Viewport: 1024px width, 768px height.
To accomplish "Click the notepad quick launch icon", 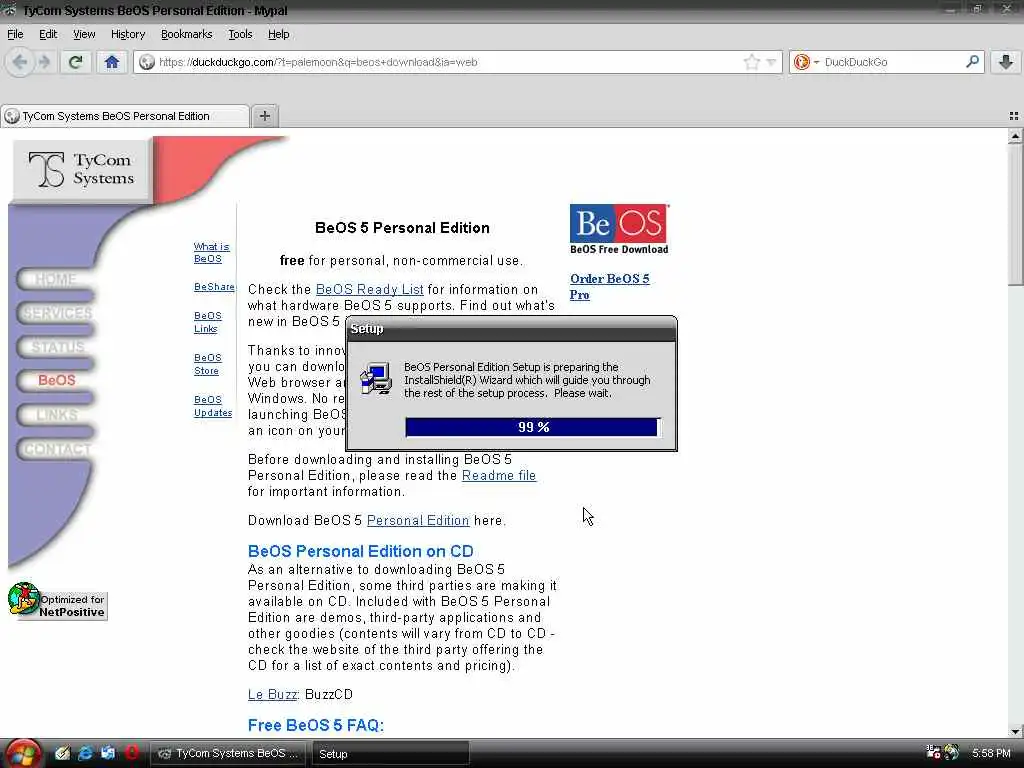I will tap(63, 753).
